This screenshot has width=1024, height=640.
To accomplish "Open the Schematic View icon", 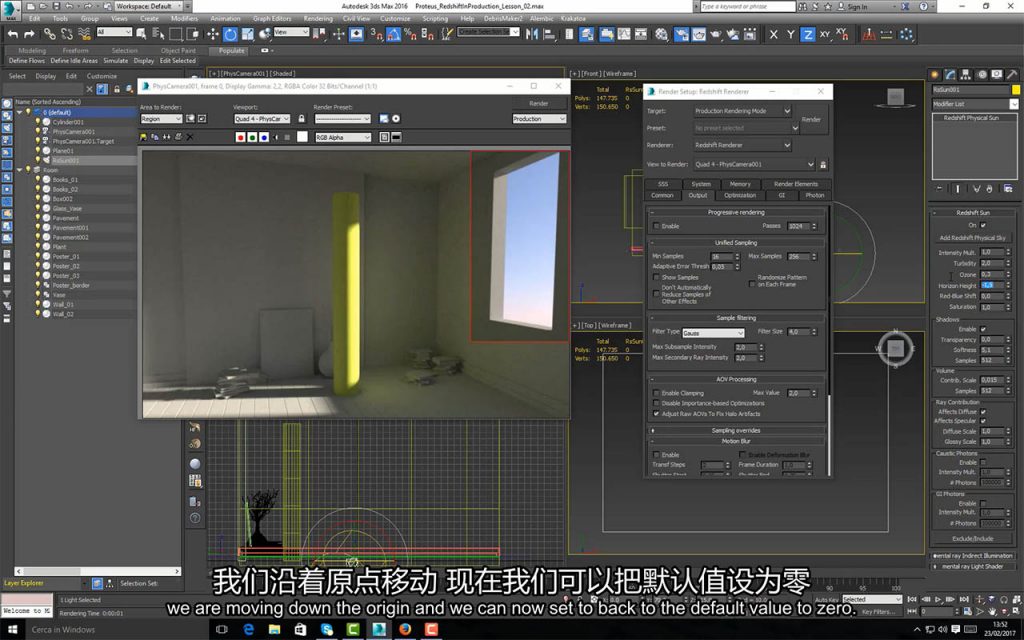I will coord(641,34).
